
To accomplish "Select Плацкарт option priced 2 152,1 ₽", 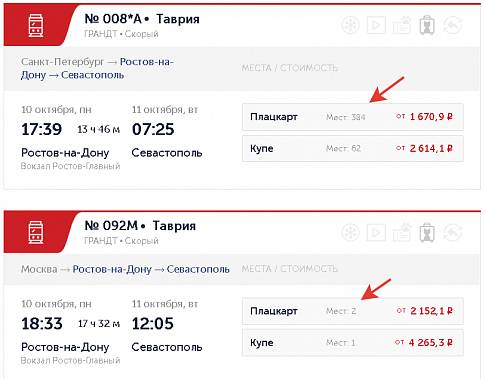I will [353, 311].
